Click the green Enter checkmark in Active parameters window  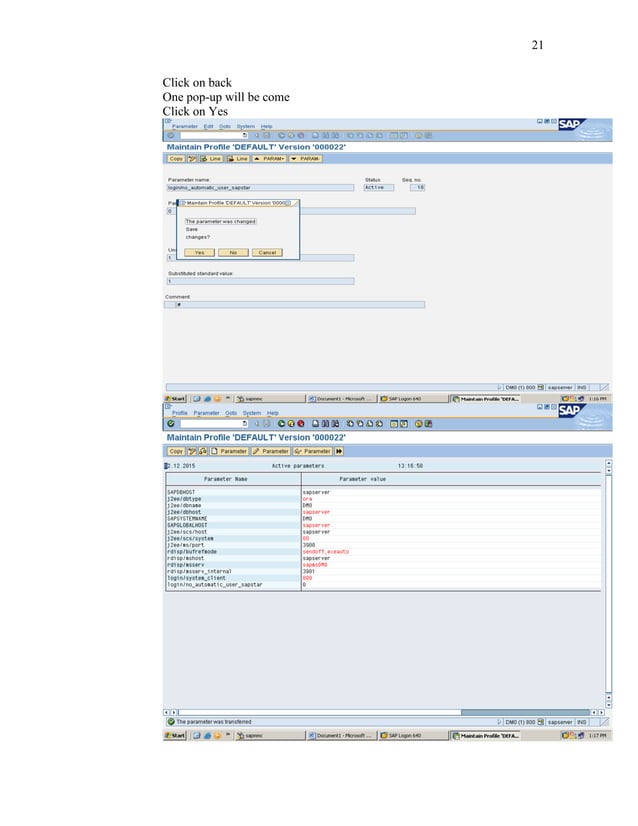(171, 424)
